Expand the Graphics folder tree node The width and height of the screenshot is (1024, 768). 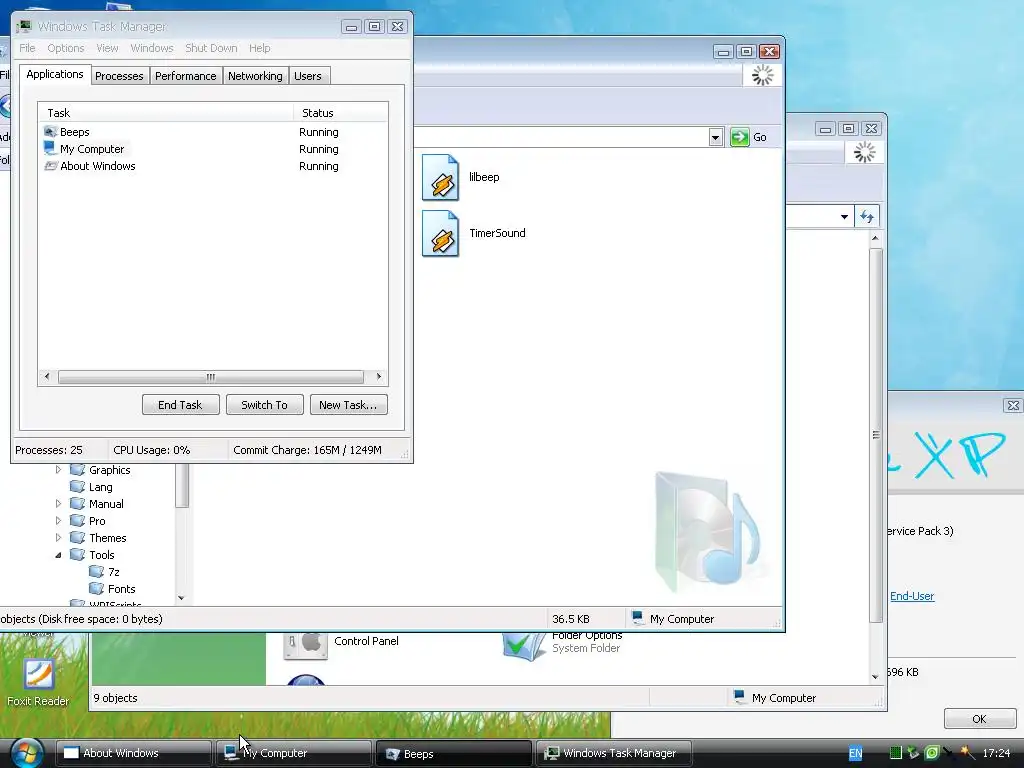pos(58,470)
